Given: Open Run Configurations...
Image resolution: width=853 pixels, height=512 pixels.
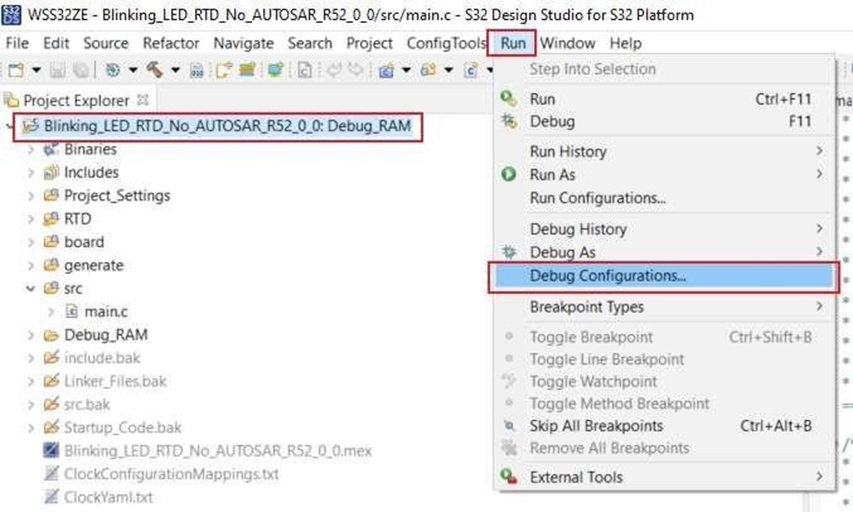Looking at the screenshot, I should click(664, 198).
